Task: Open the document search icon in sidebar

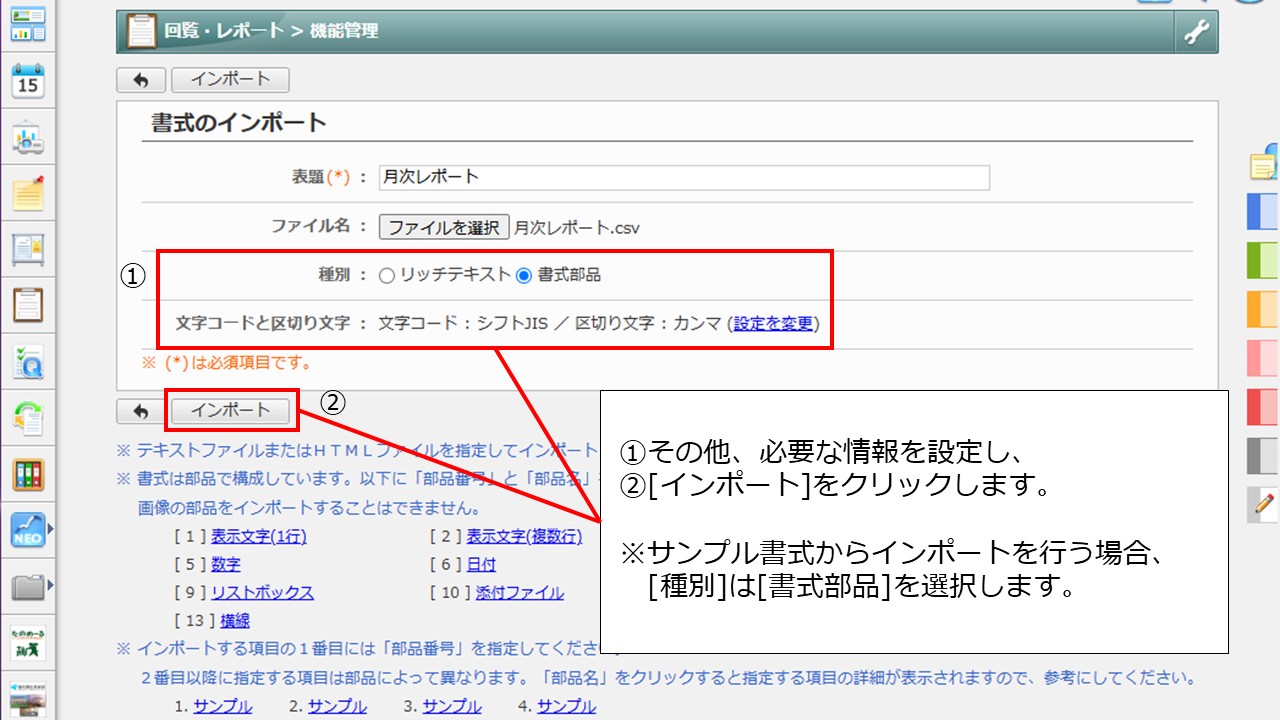Action: coord(28,361)
